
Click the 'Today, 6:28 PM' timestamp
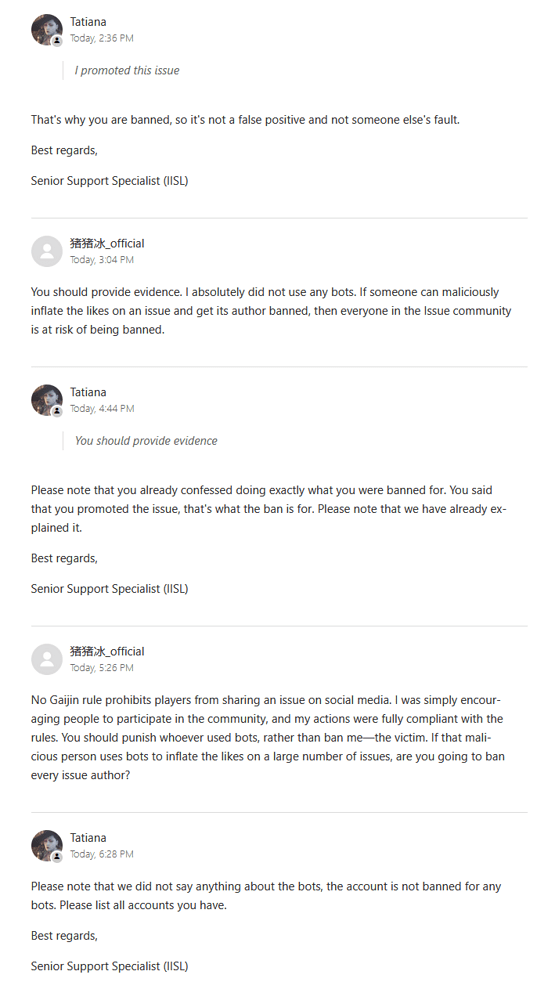click(x=101, y=854)
